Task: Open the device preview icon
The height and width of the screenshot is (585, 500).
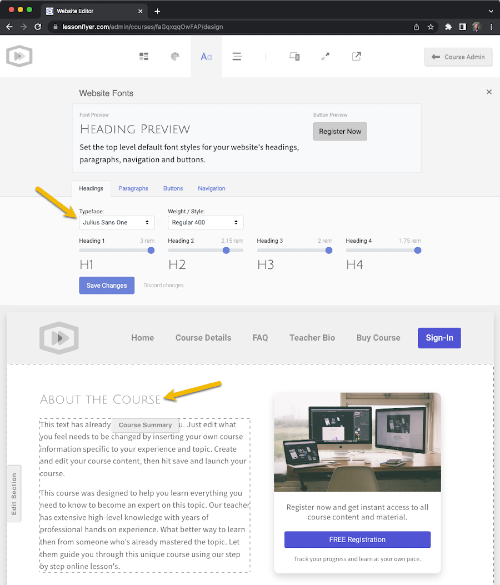Action: (294, 56)
